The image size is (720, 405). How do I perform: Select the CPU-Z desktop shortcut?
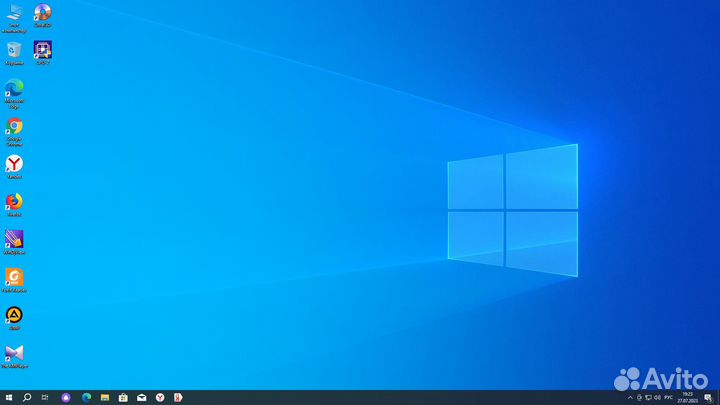43,53
